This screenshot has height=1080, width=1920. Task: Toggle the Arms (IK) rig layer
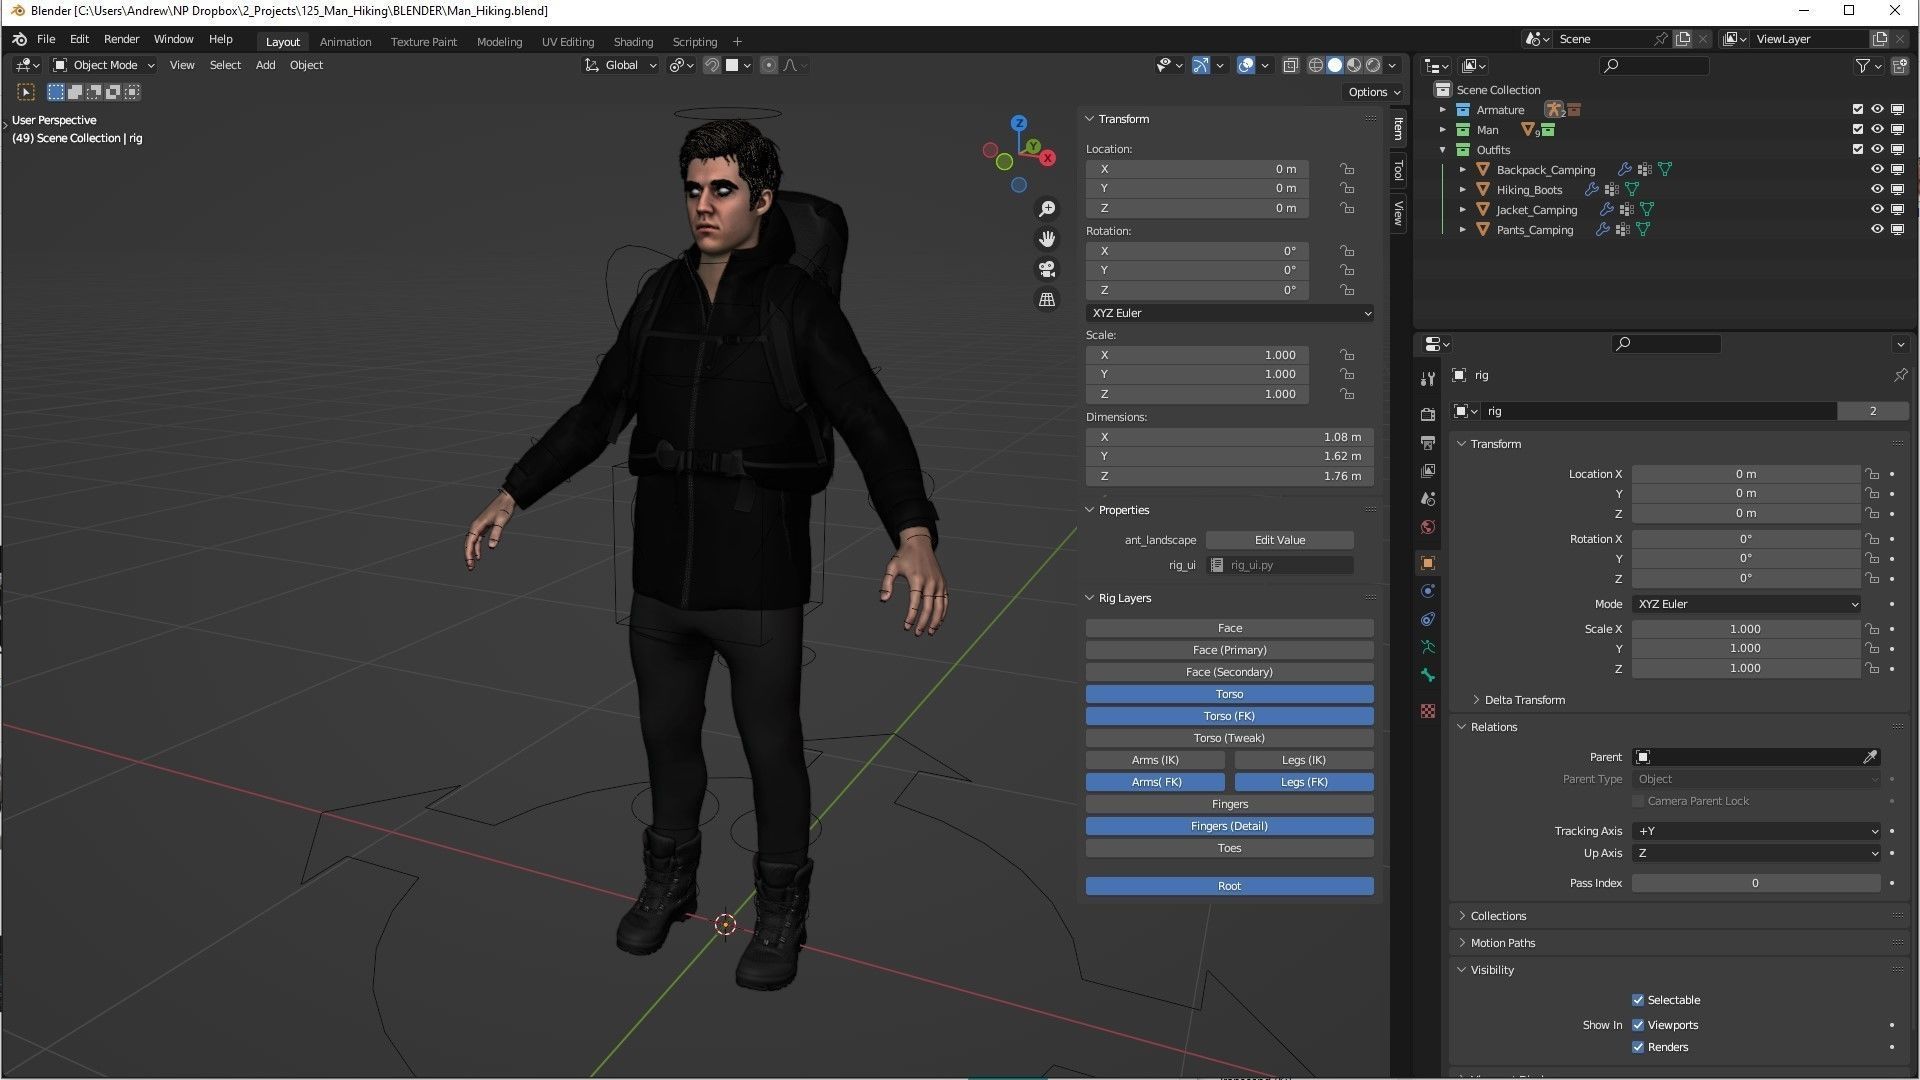[1155, 760]
